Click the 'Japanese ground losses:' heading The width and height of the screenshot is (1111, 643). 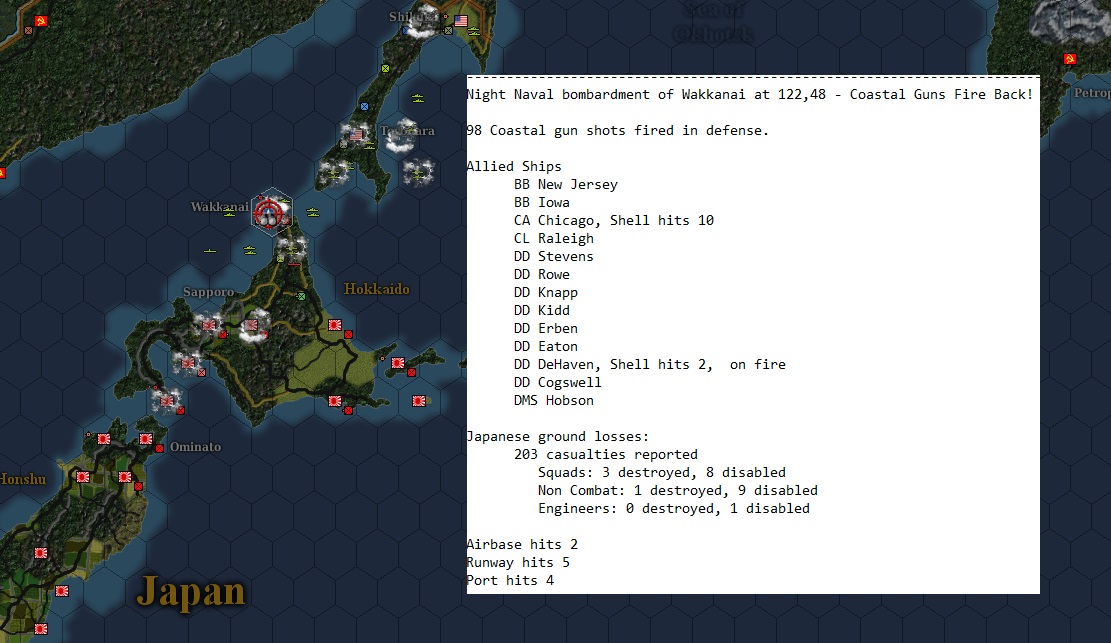pyautogui.click(x=558, y=437)
